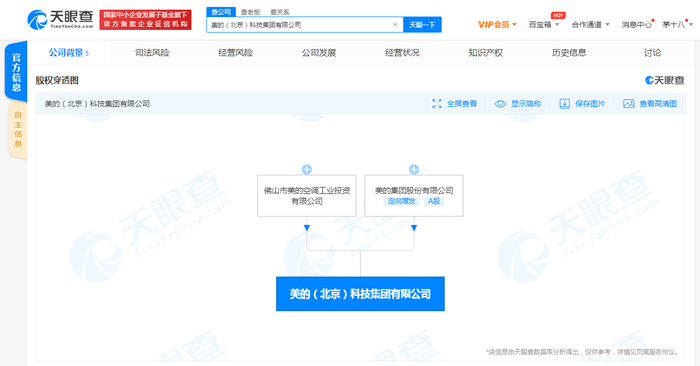The width and height of the screenshot is (700, 366).
Task: Click the 保存图片 download icon
Action: coord(565,104)
